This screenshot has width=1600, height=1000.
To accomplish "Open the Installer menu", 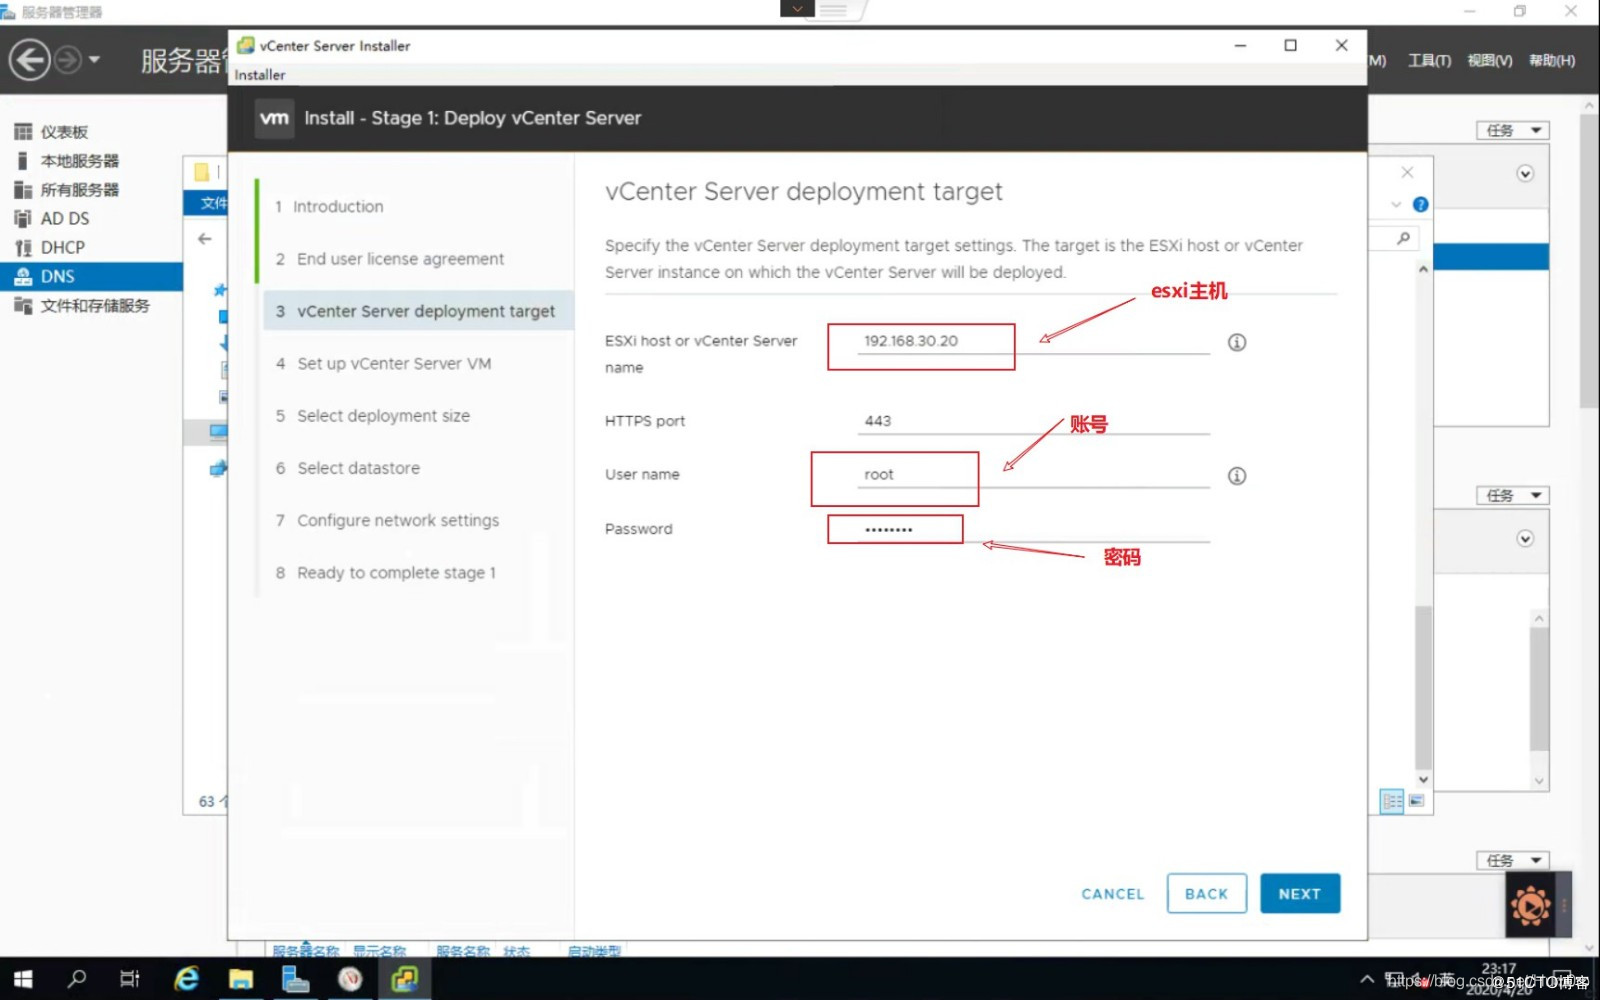I will [x=259, y=75].
